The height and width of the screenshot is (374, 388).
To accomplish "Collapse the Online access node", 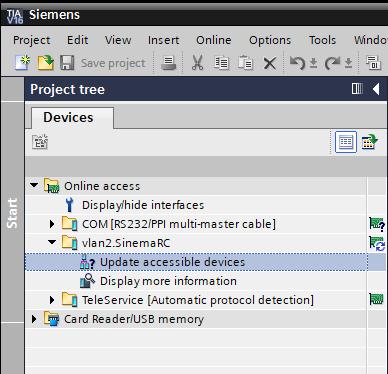I will 34,185.
